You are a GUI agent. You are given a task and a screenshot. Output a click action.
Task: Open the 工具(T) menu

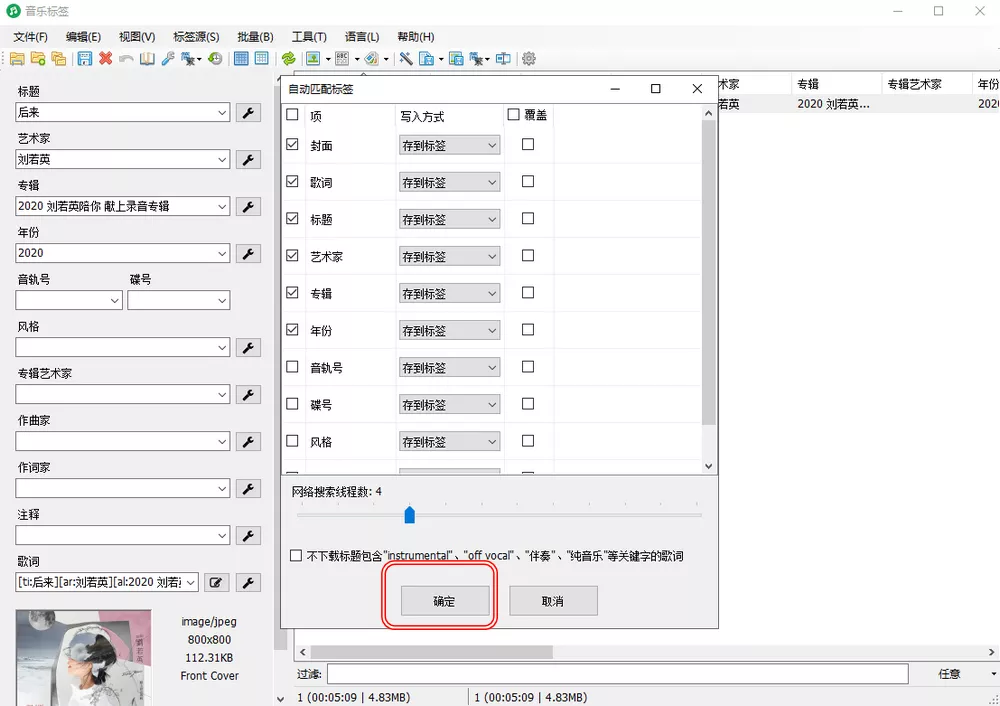308,37
